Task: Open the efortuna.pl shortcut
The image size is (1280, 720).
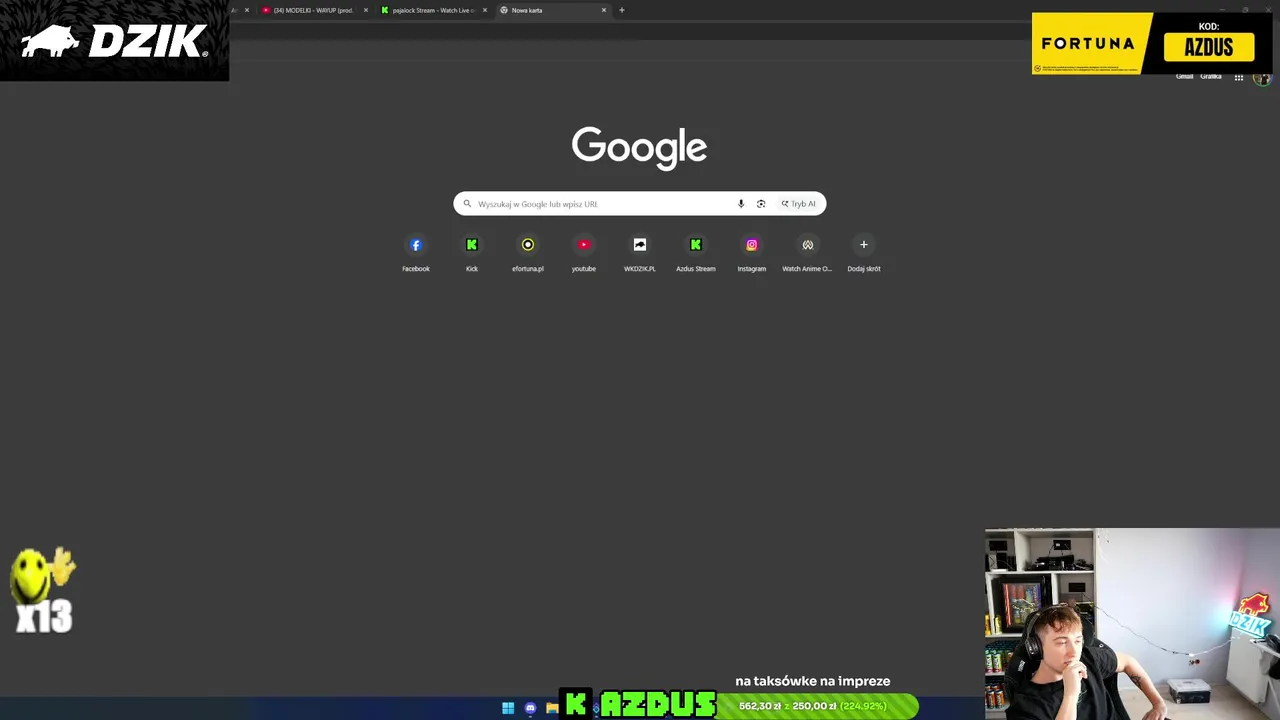Action: pos(528,252)
